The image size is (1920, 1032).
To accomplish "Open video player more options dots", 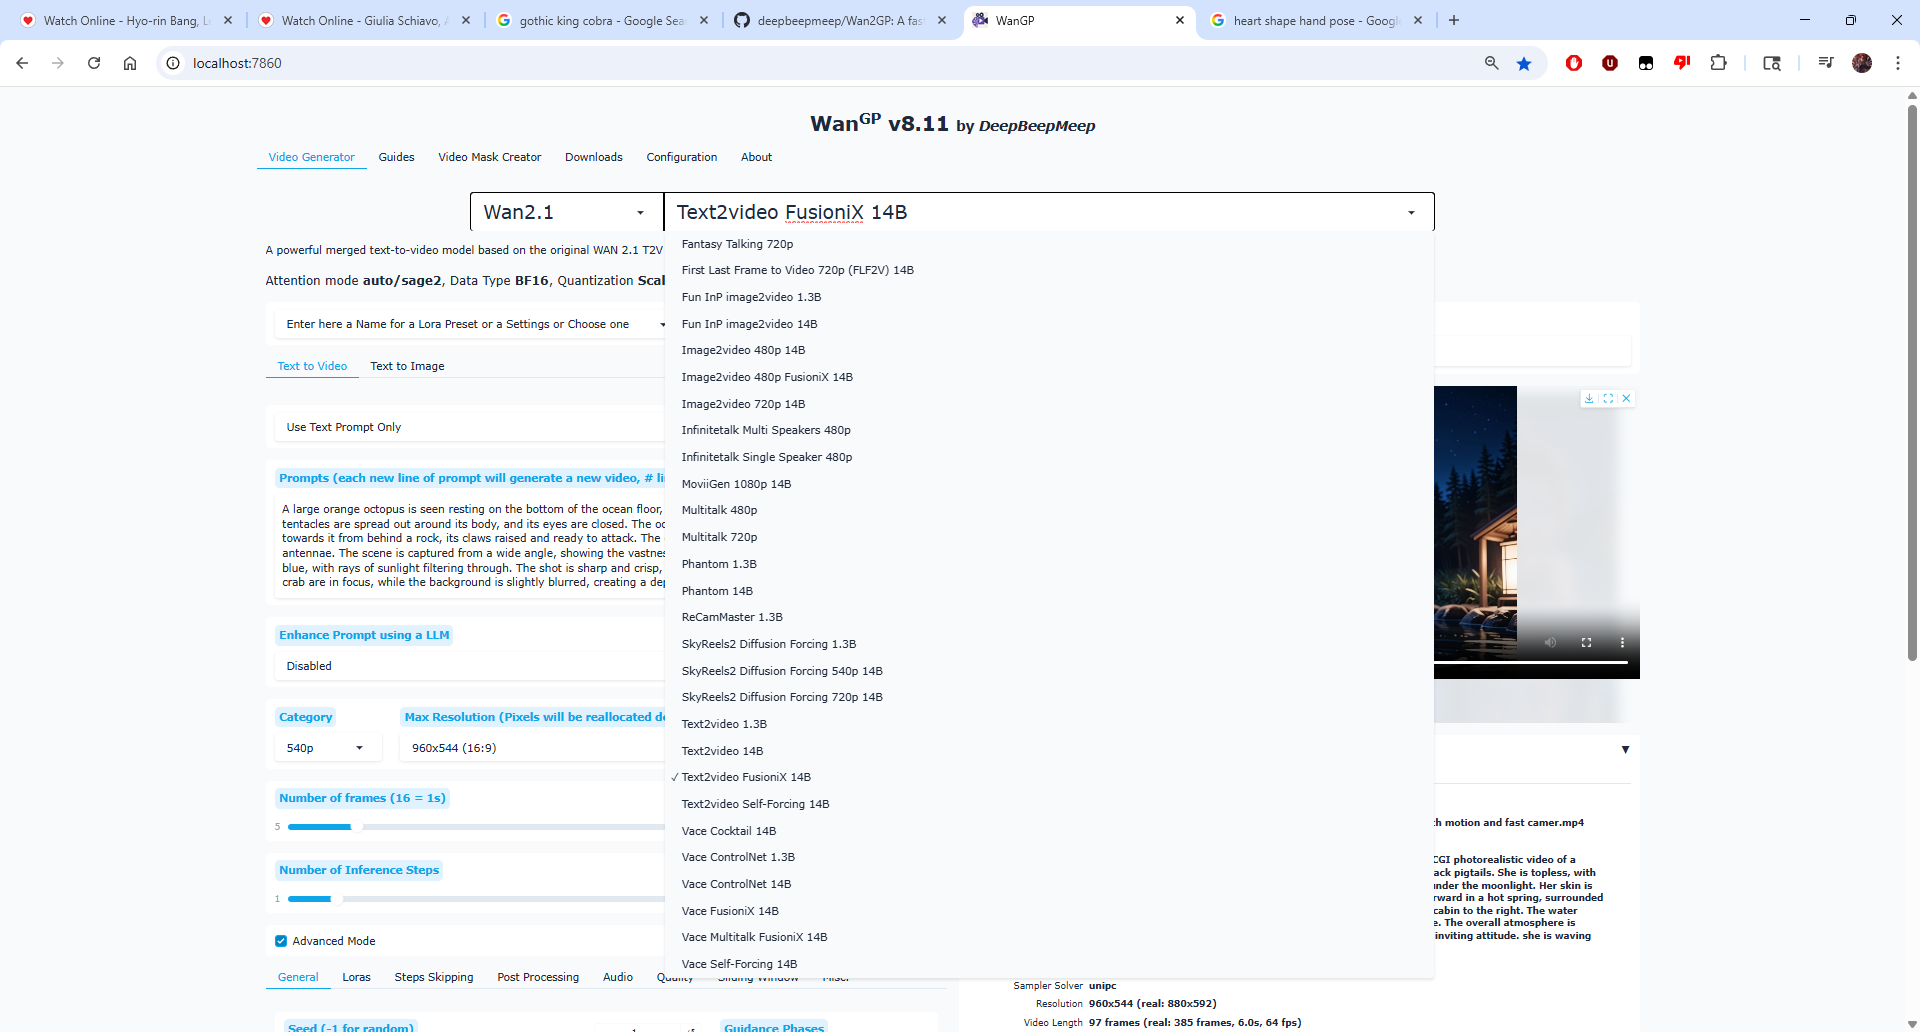I will 1622,642.
